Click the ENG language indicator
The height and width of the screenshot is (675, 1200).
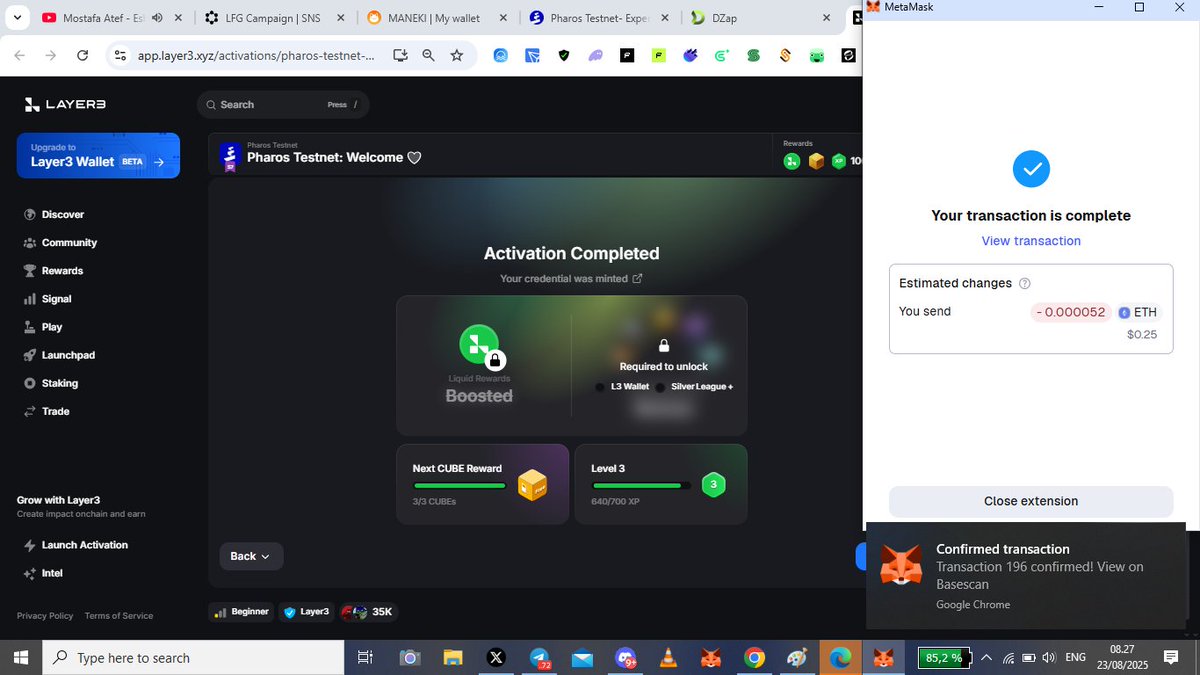[1076, 657]
